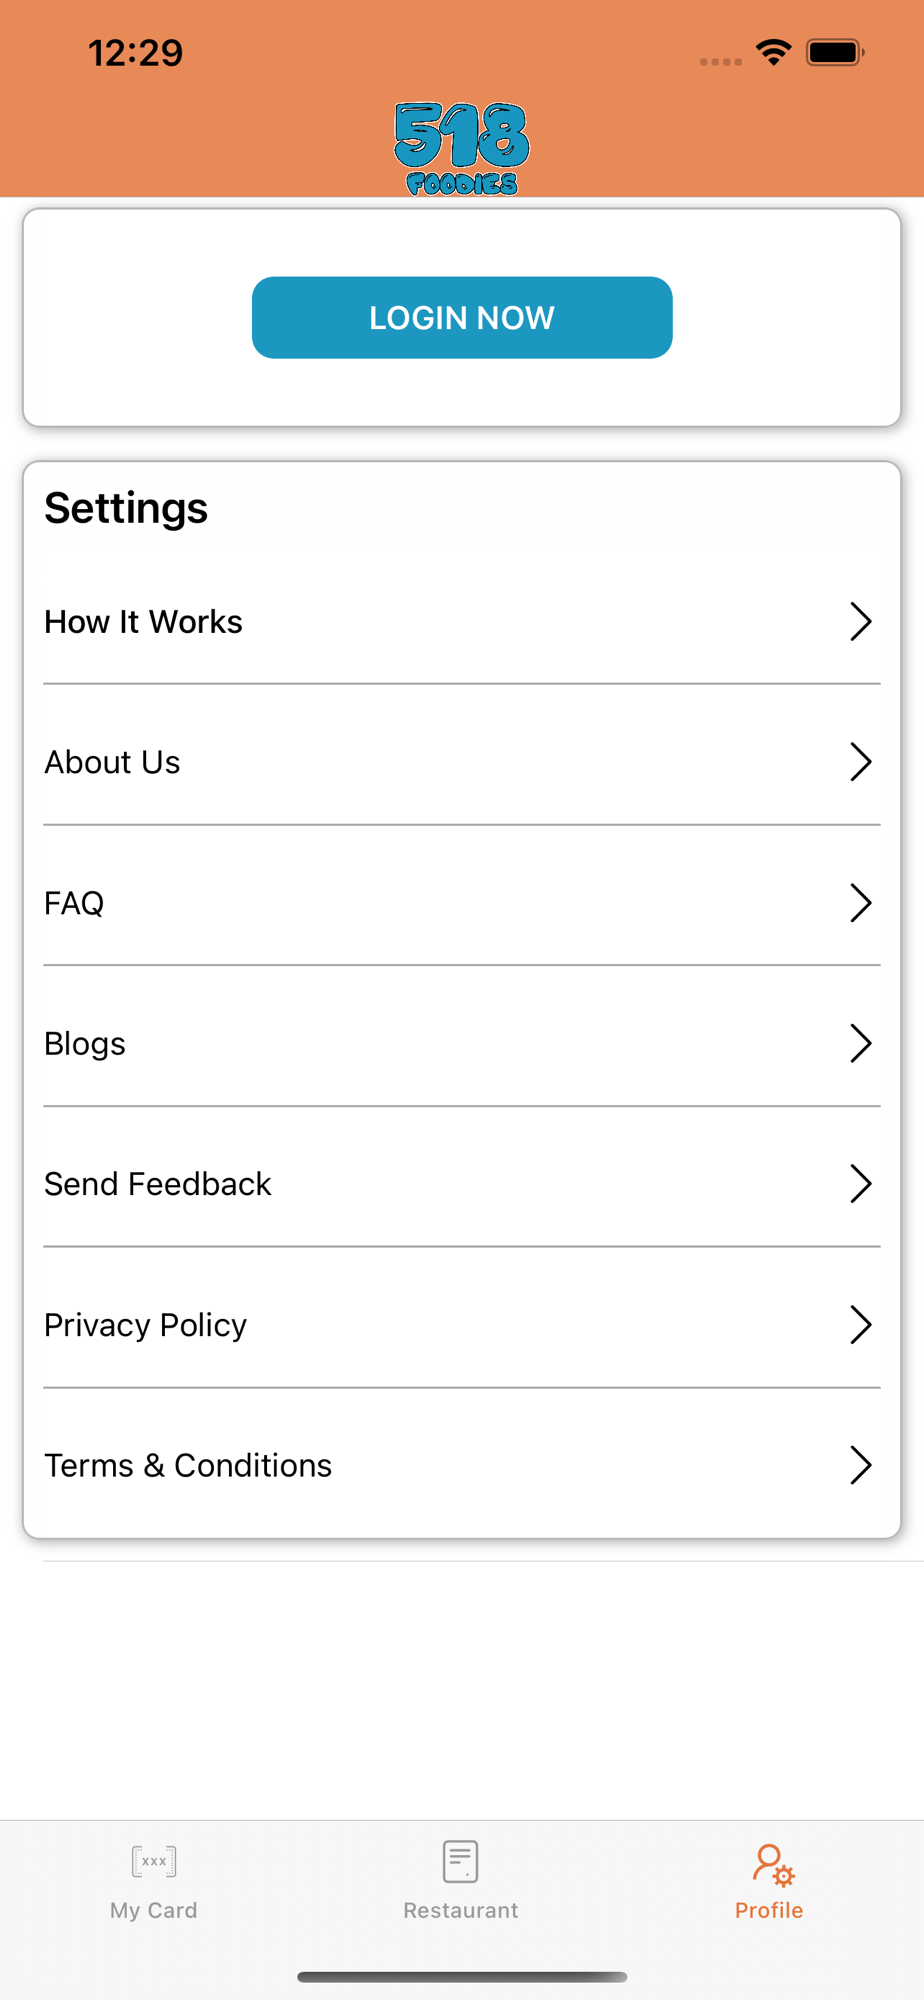Viewport: 924px width, 2000px height.
Task: Open the Send Feedback chevron
Action: 861,1184
